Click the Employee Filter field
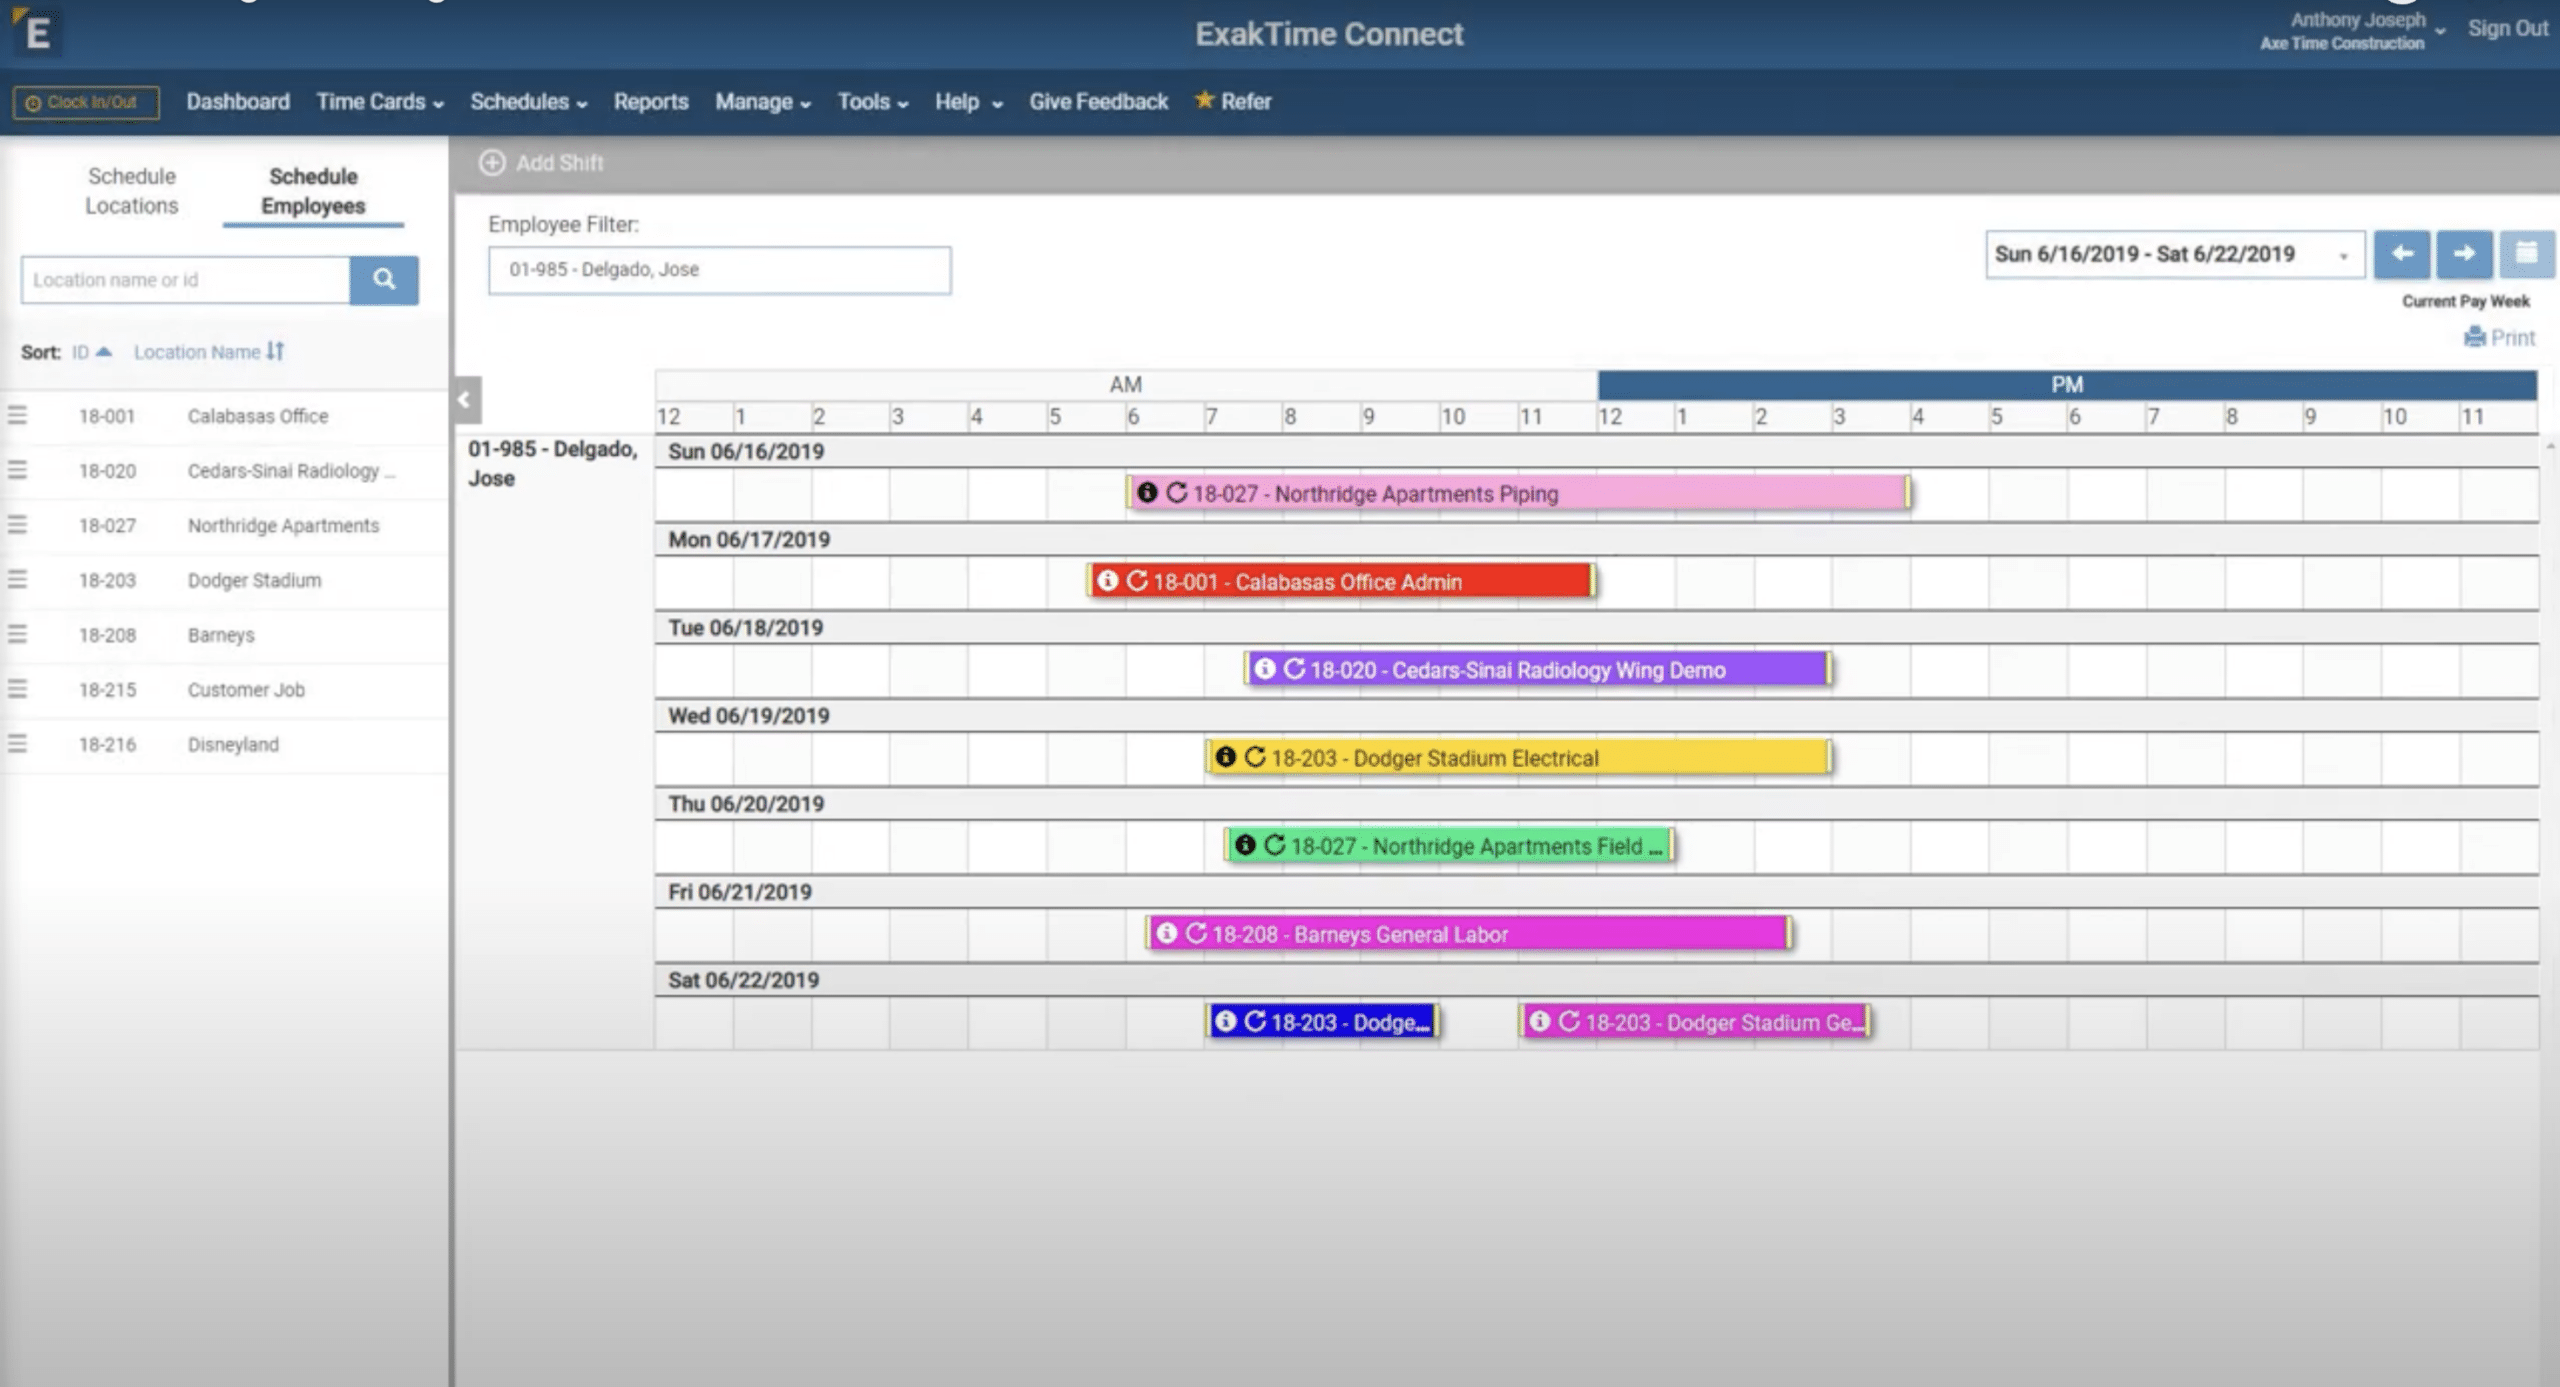The image size is (2560, 1387). coord(719,270)
